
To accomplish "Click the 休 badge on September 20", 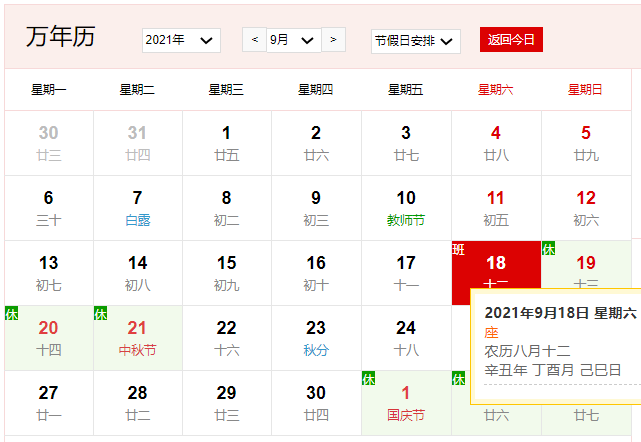I will click(11, 313).
